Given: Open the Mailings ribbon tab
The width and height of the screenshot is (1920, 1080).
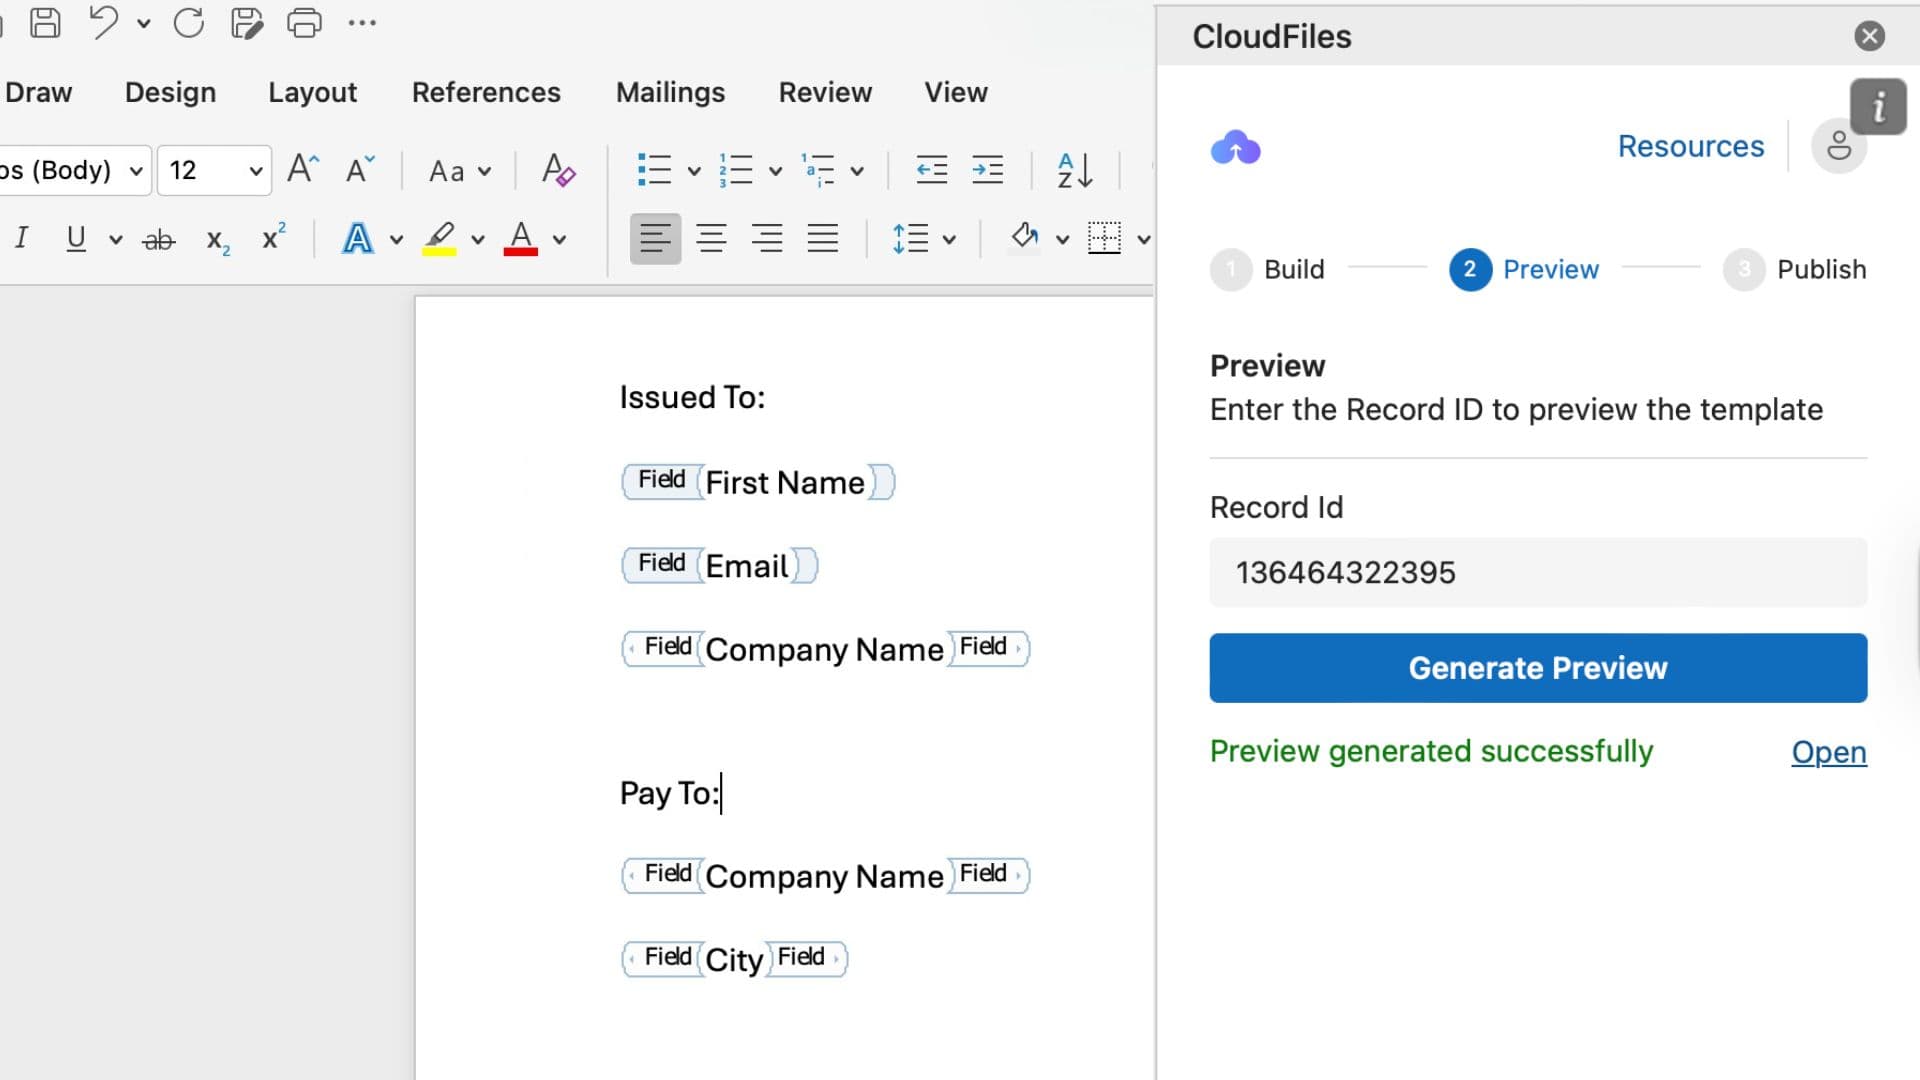Looking at the screenshot, I should (670, 92).
